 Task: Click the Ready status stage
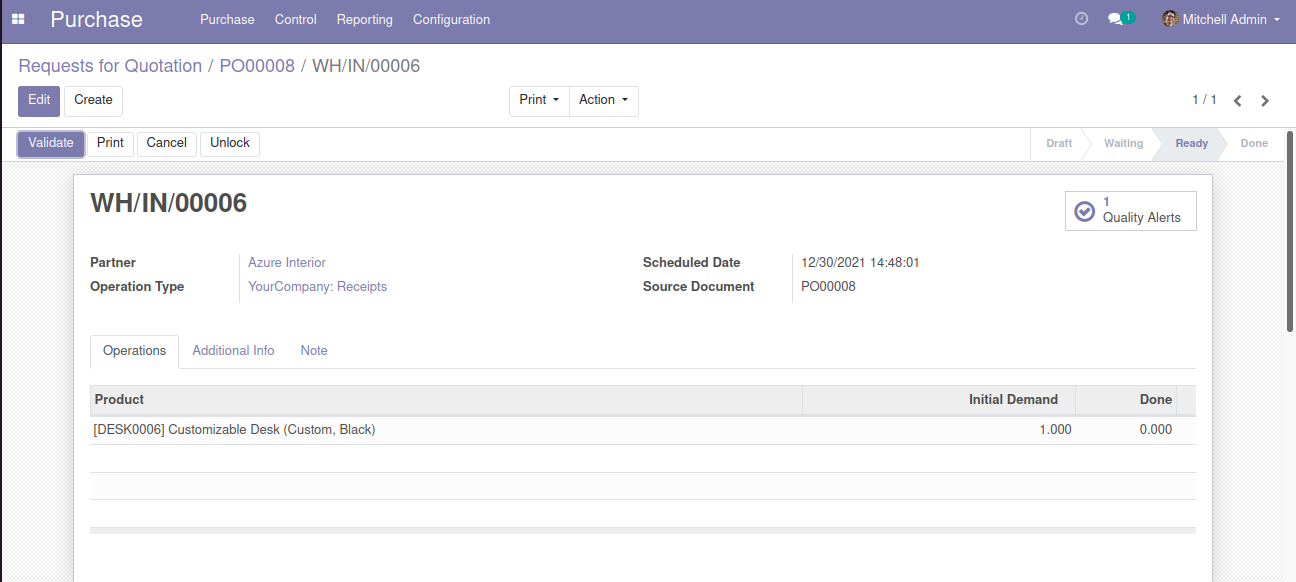tap(1191, 144)
